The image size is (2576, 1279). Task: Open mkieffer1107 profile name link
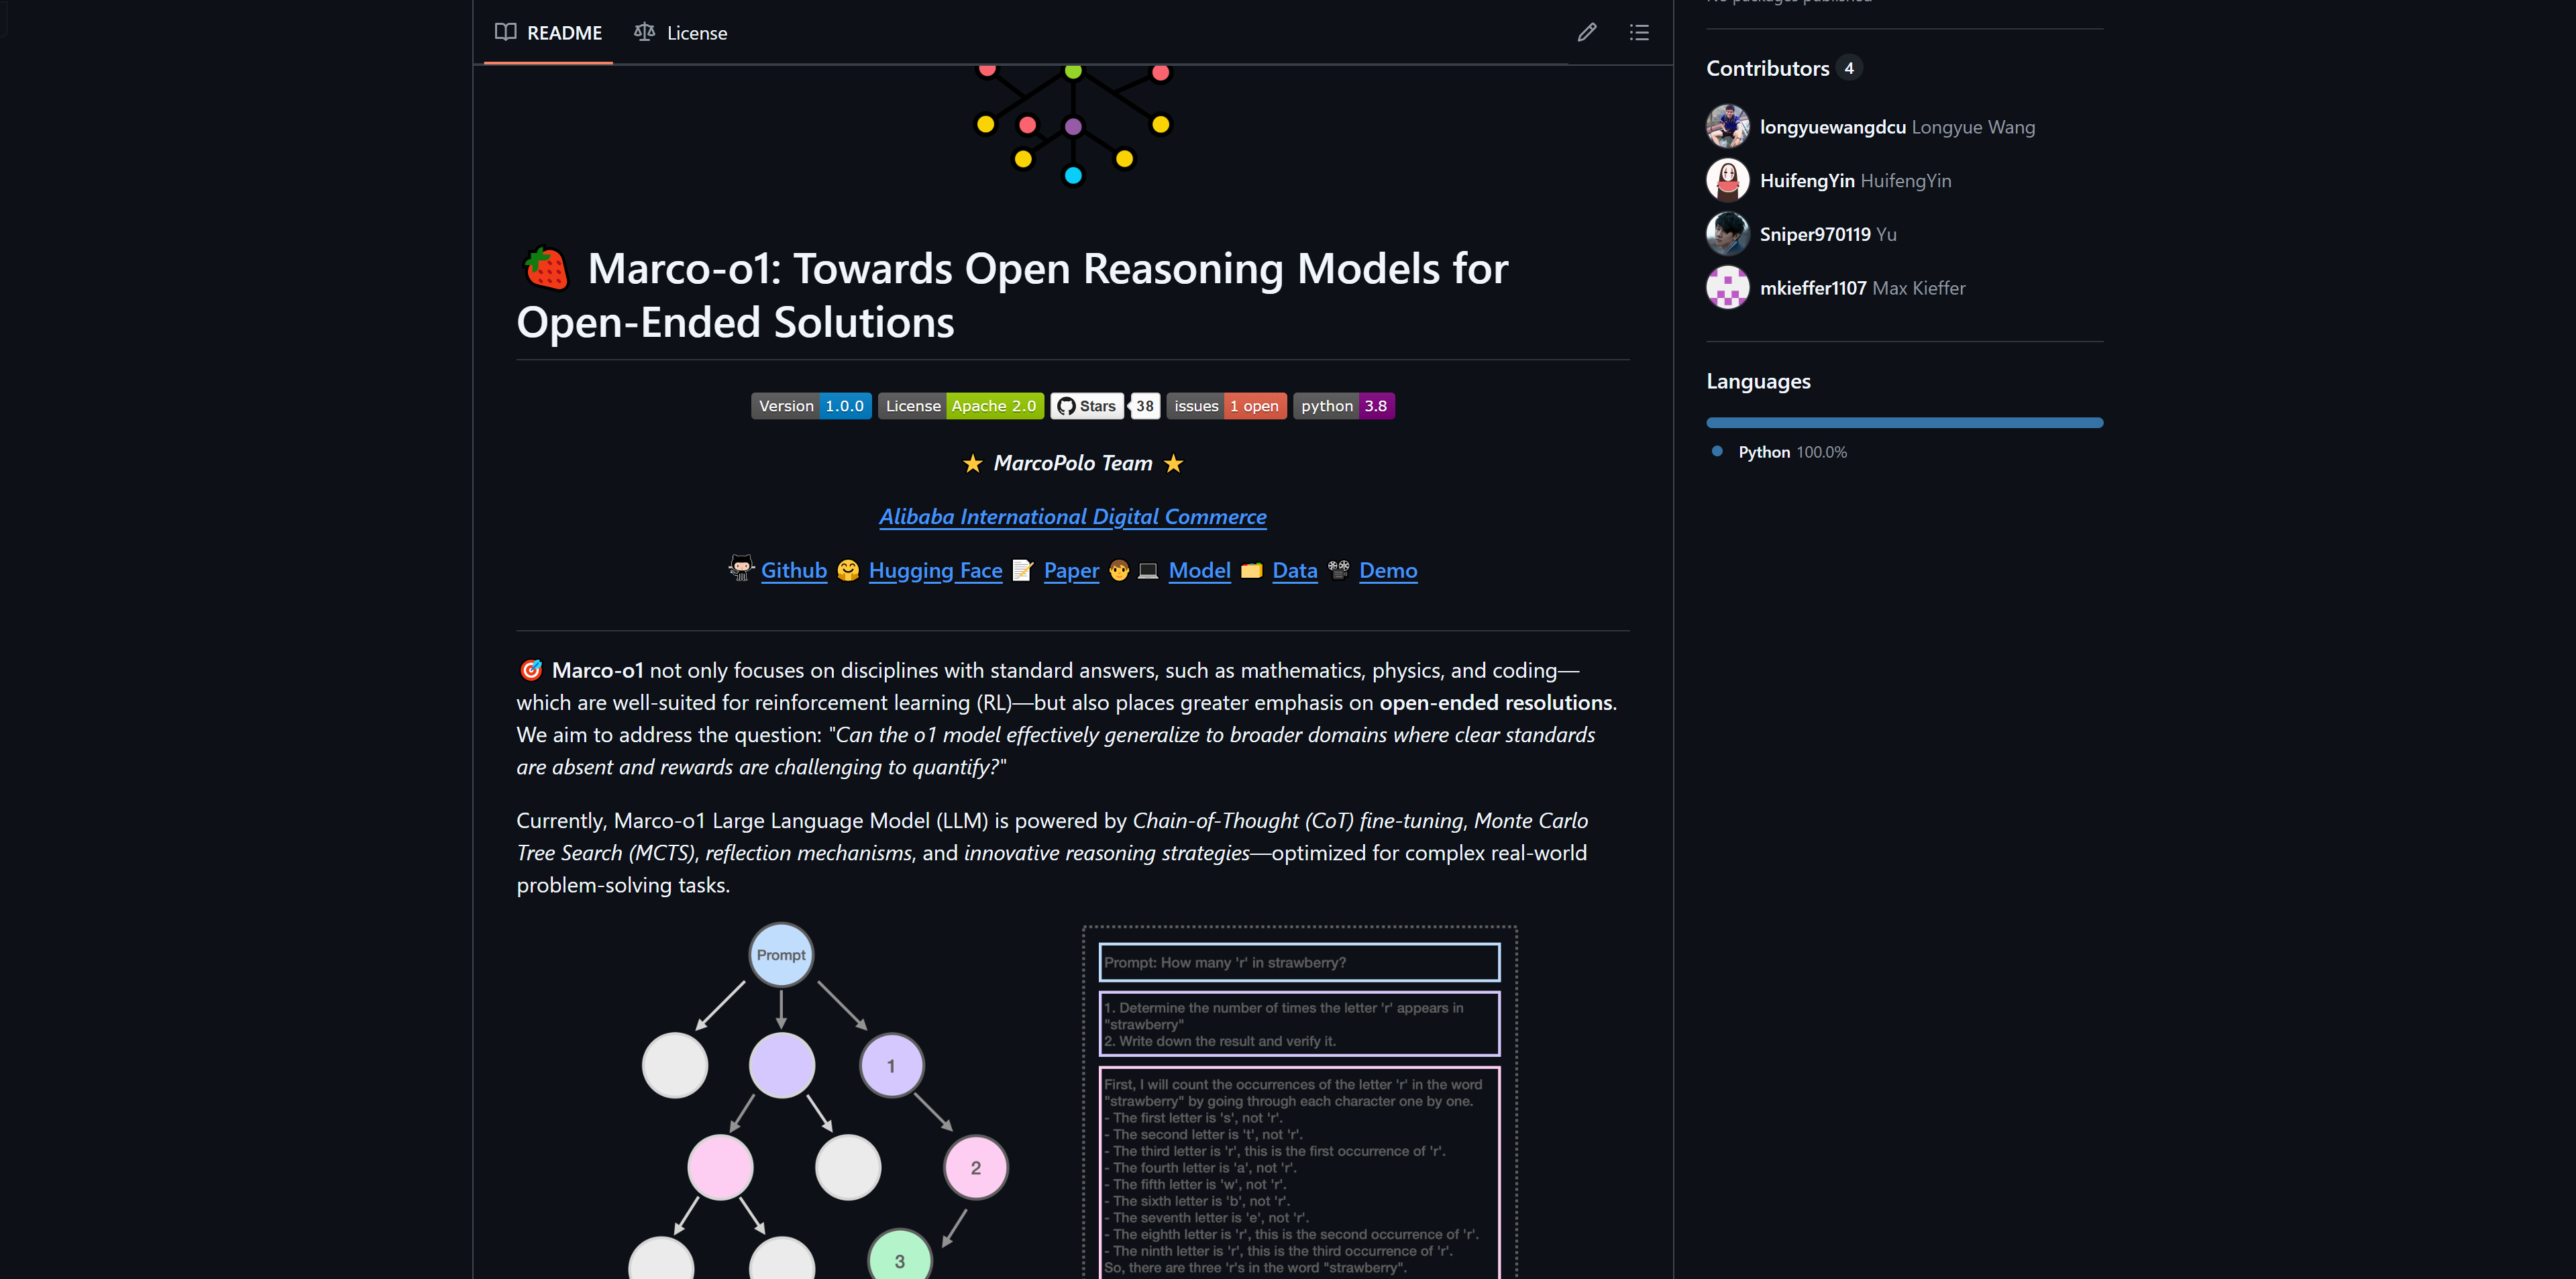(x=1812, y=288)
